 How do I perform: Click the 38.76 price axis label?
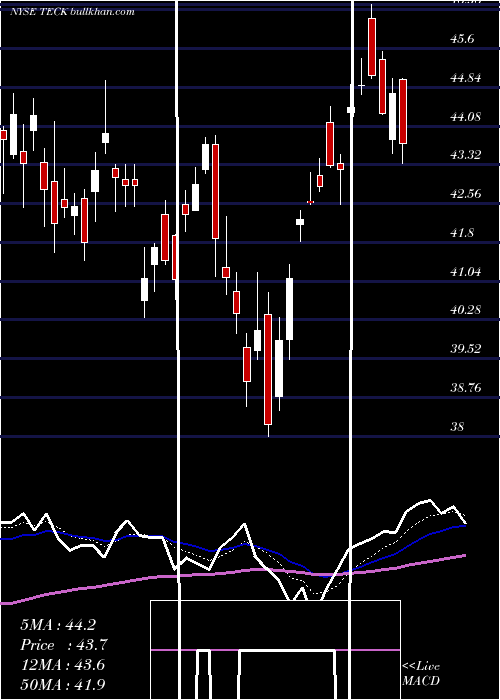click(x=466, y=387)
